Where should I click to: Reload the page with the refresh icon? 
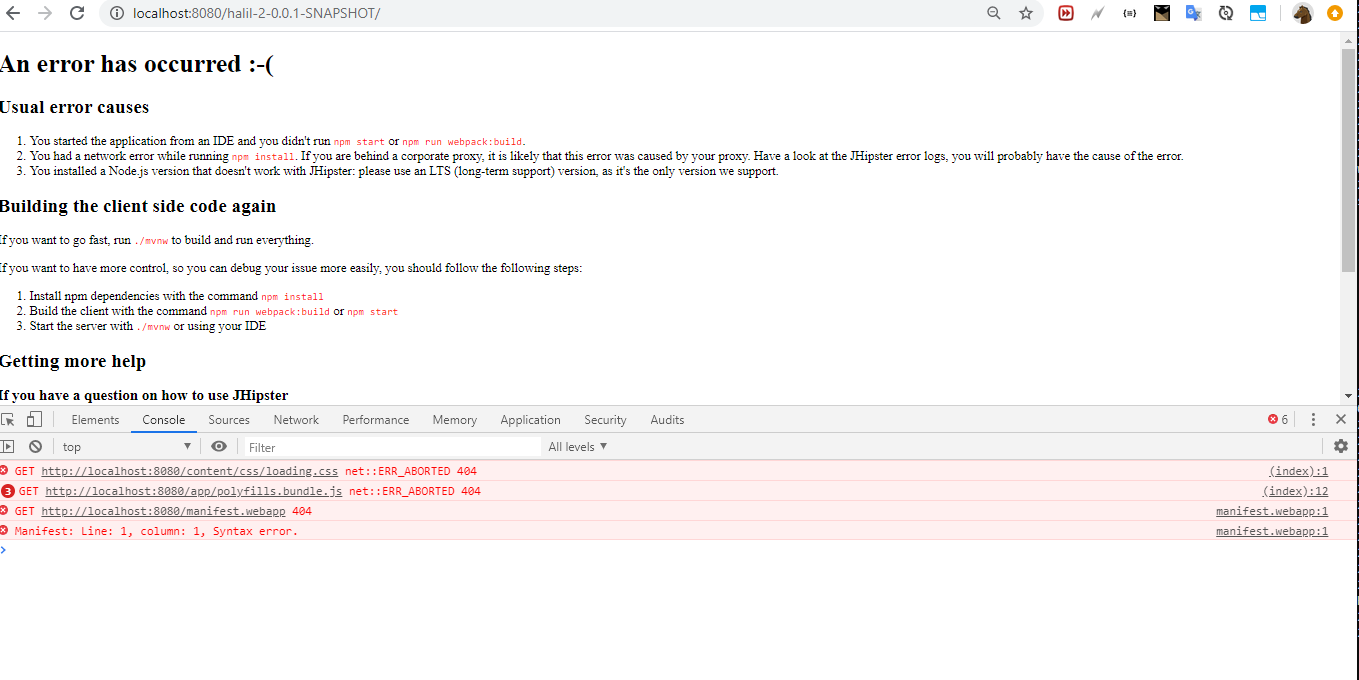(x=77, y=13)
